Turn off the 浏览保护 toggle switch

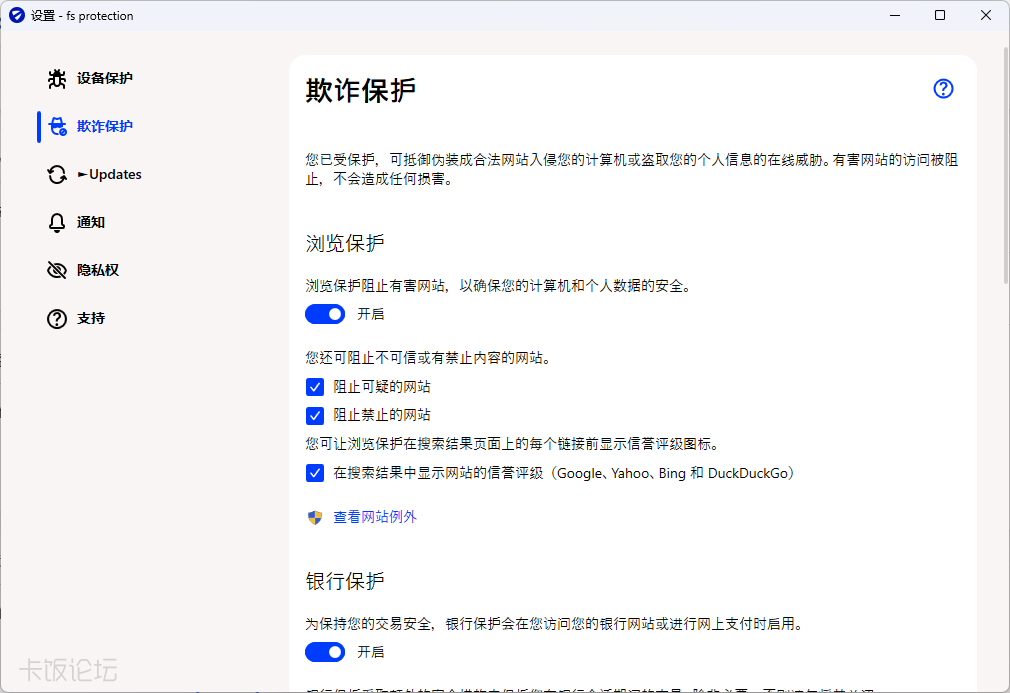(x=325, y=314)
